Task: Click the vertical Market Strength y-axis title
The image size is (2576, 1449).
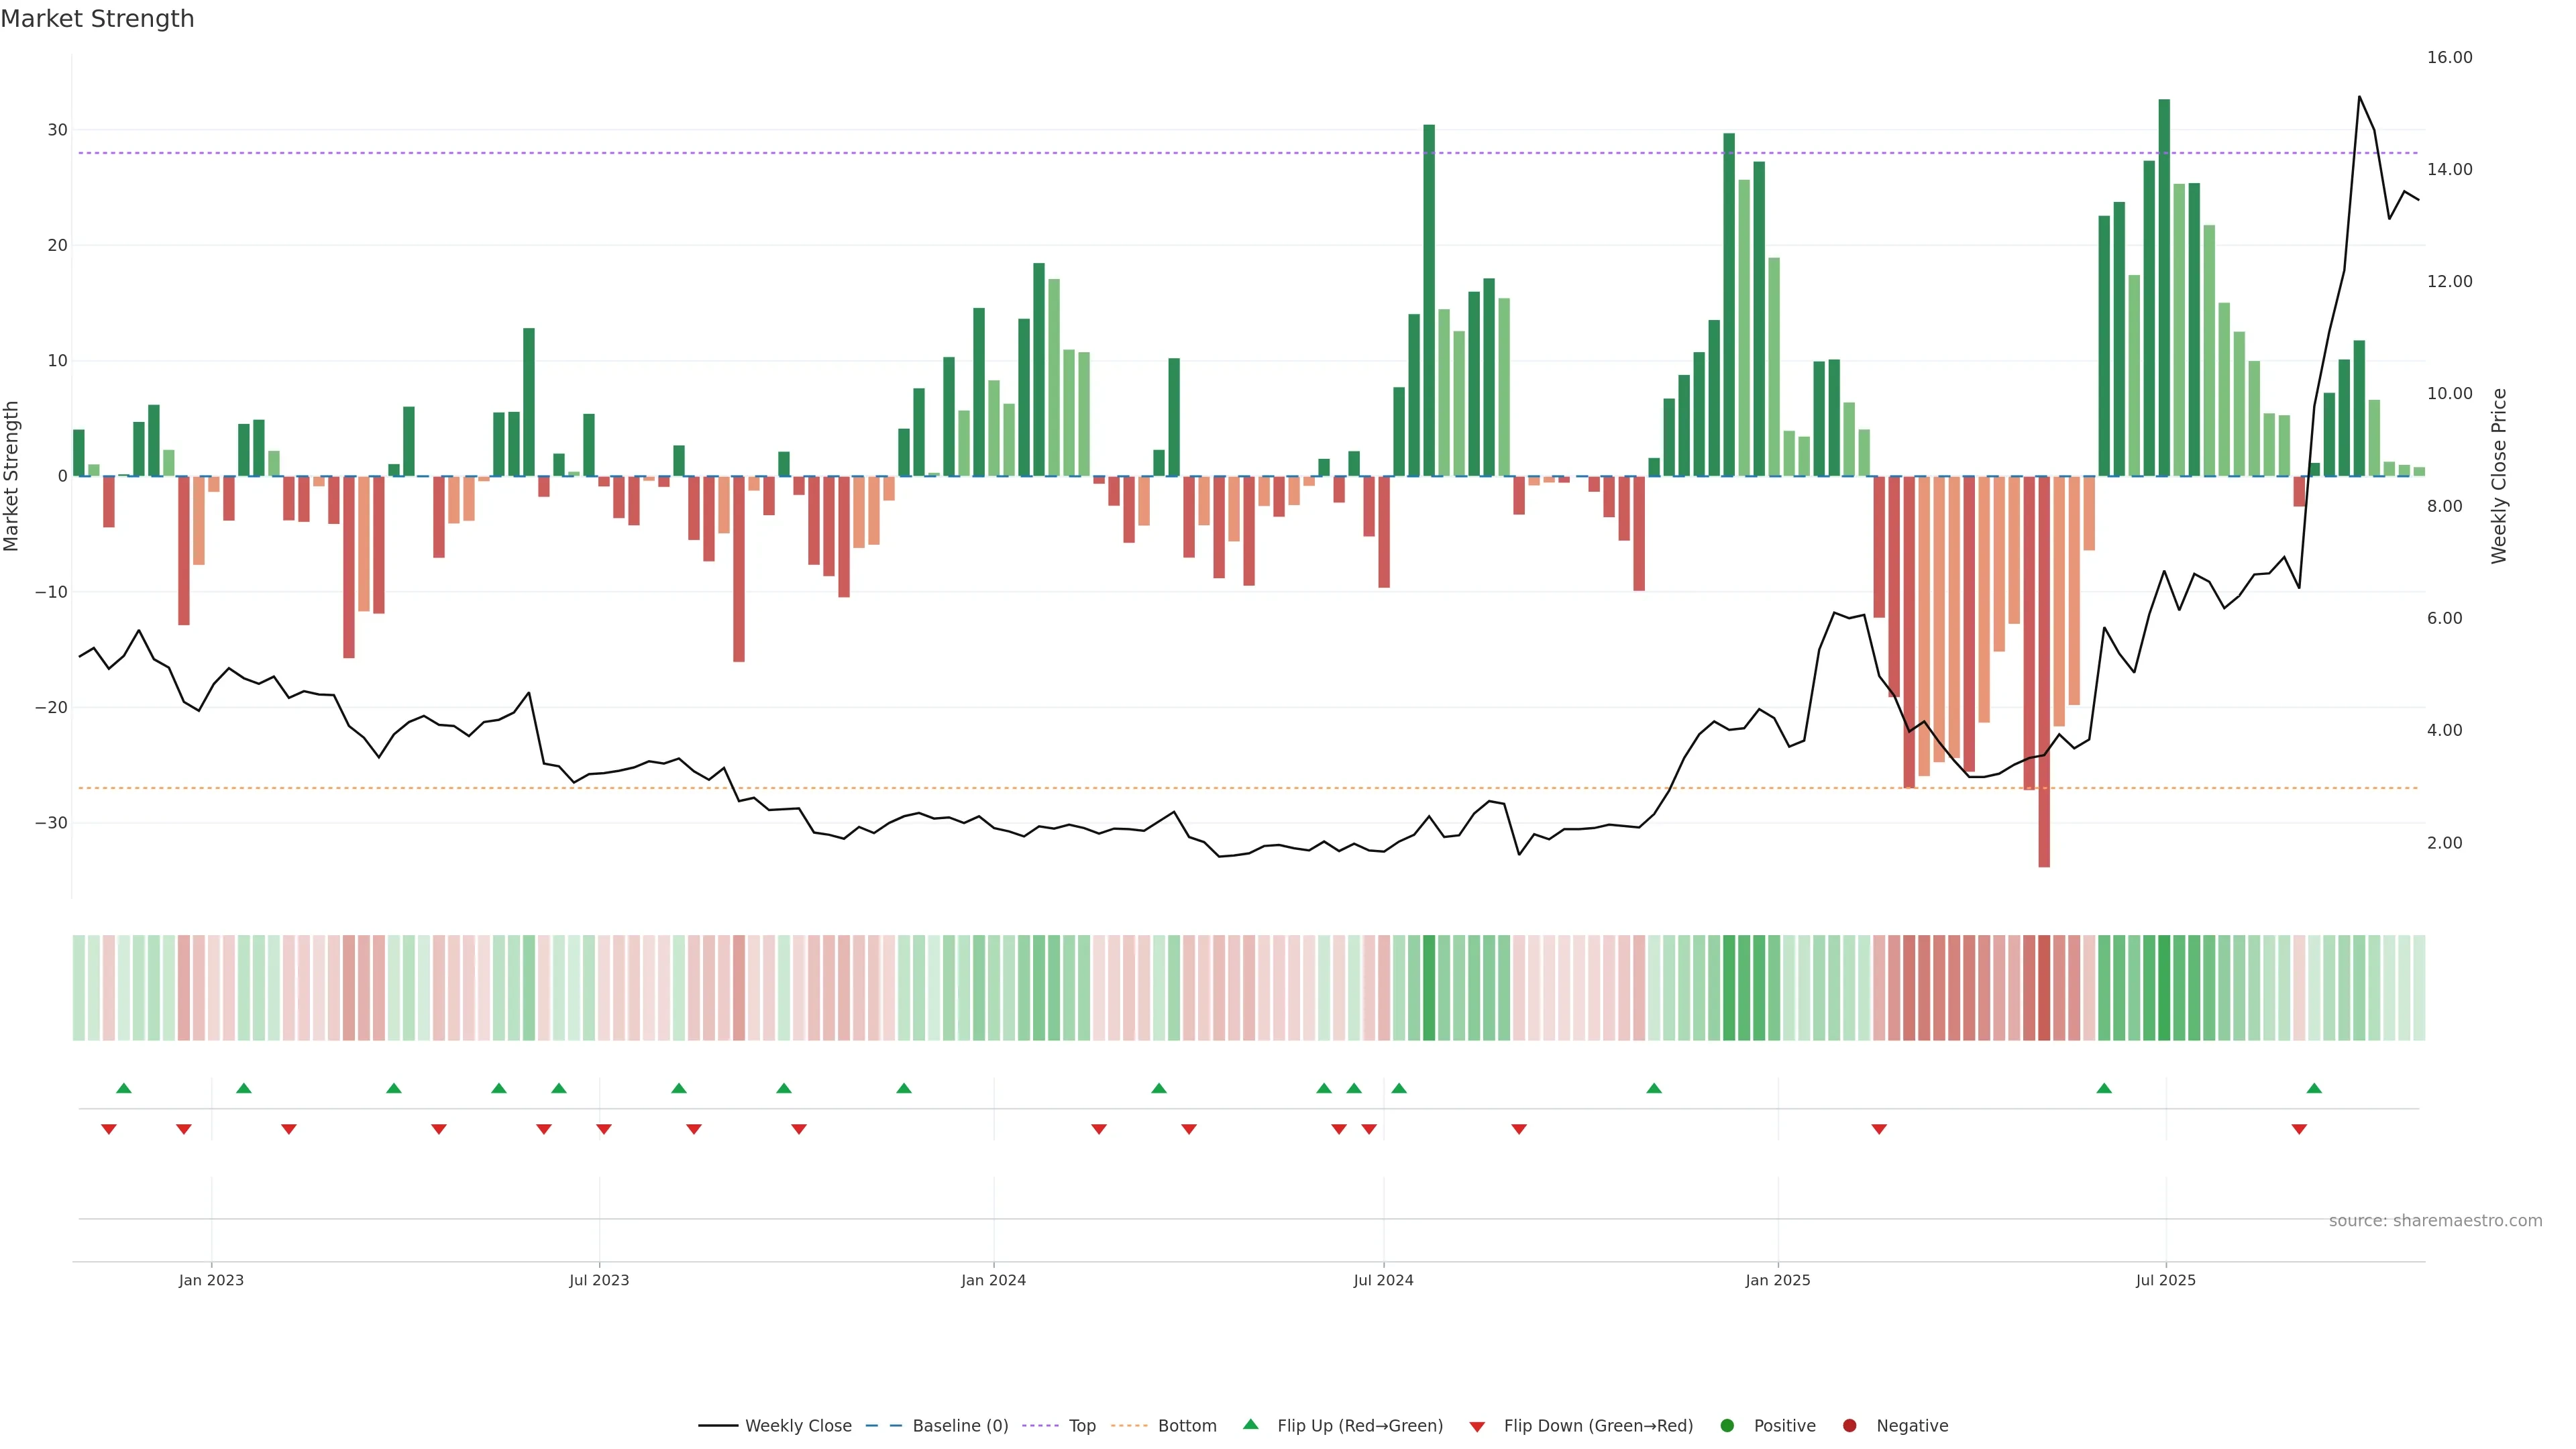Action: click(x=12, y=476)
